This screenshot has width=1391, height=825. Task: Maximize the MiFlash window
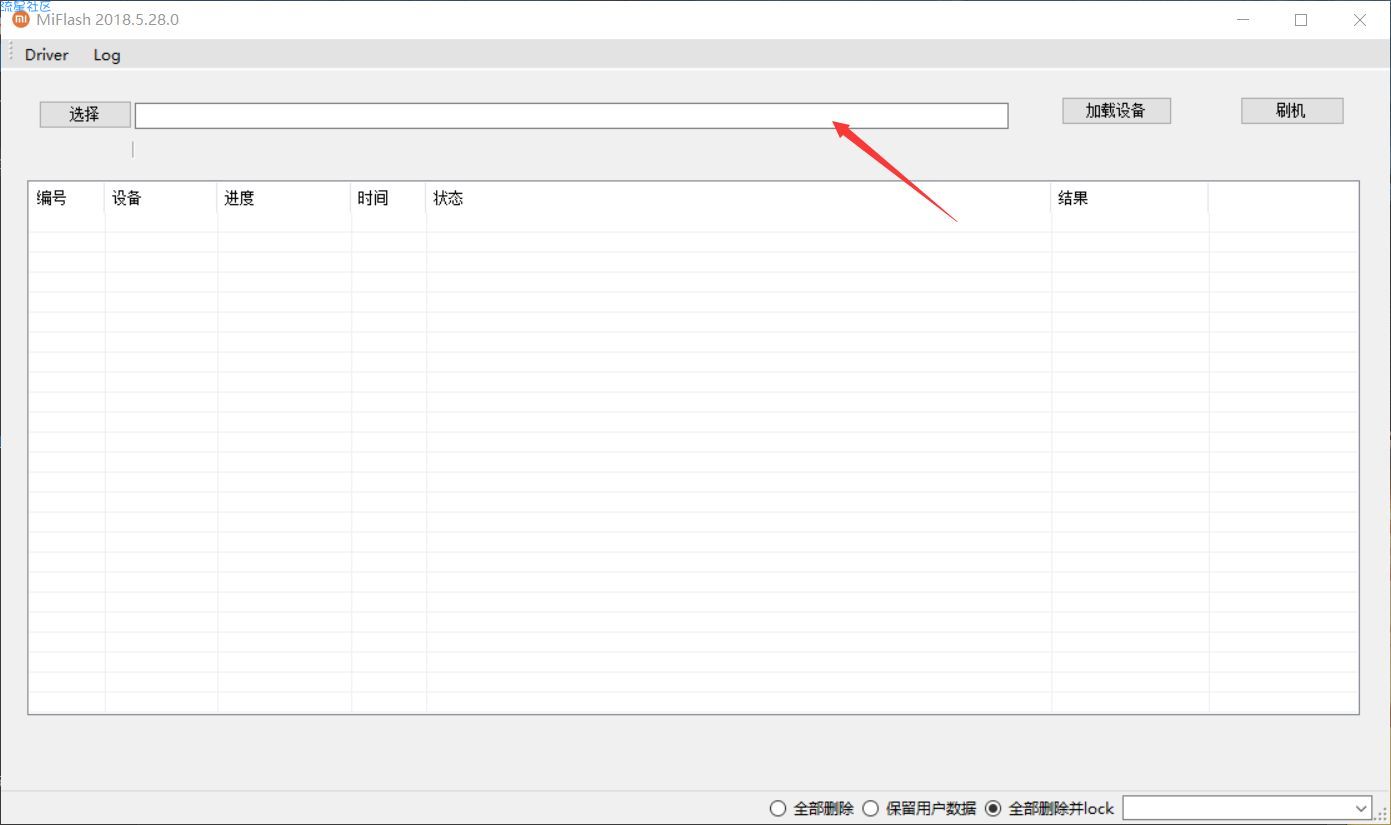click(1301, 19)
